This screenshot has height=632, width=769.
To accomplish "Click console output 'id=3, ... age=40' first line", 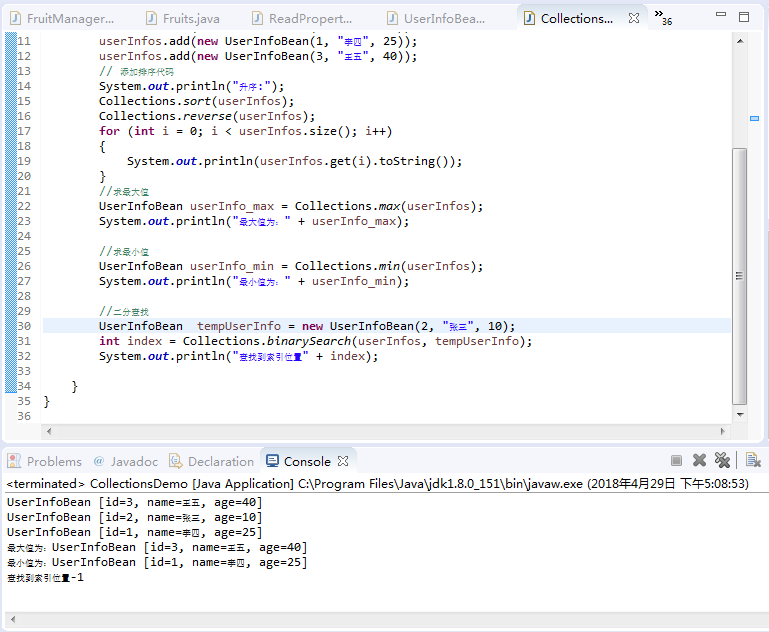I will pos(135,503).
